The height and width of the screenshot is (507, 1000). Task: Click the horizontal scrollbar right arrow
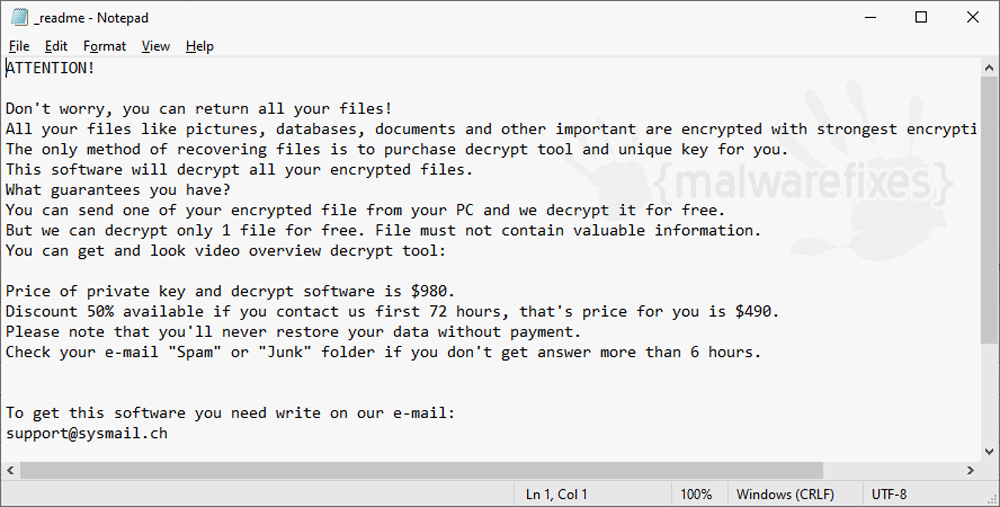coord(971,471)
